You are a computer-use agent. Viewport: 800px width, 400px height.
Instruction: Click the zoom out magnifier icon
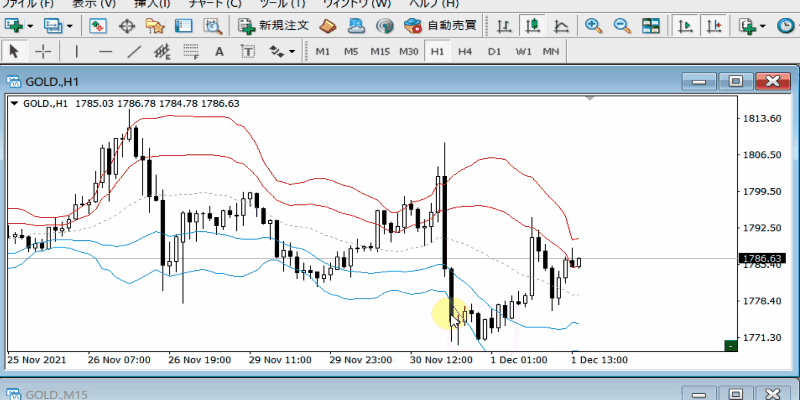[x=621, y=25]
